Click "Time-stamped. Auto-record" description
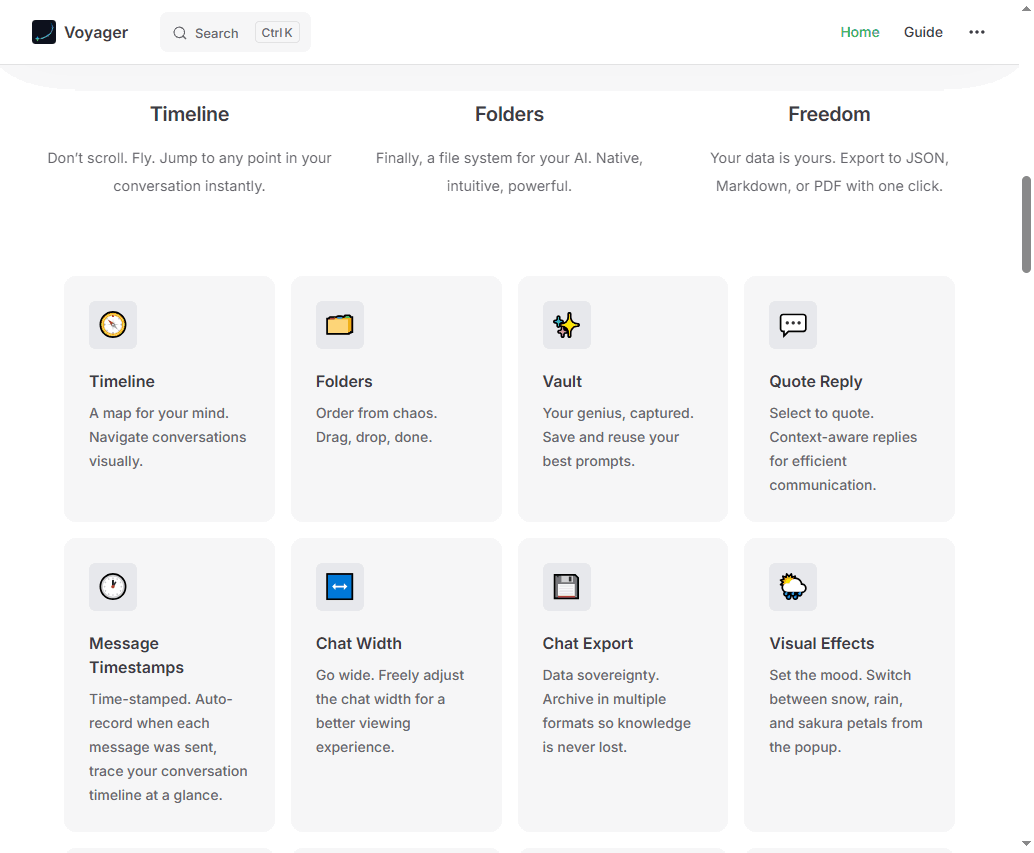The width and height of the screenshot is (1034, 853). [168, 747]
